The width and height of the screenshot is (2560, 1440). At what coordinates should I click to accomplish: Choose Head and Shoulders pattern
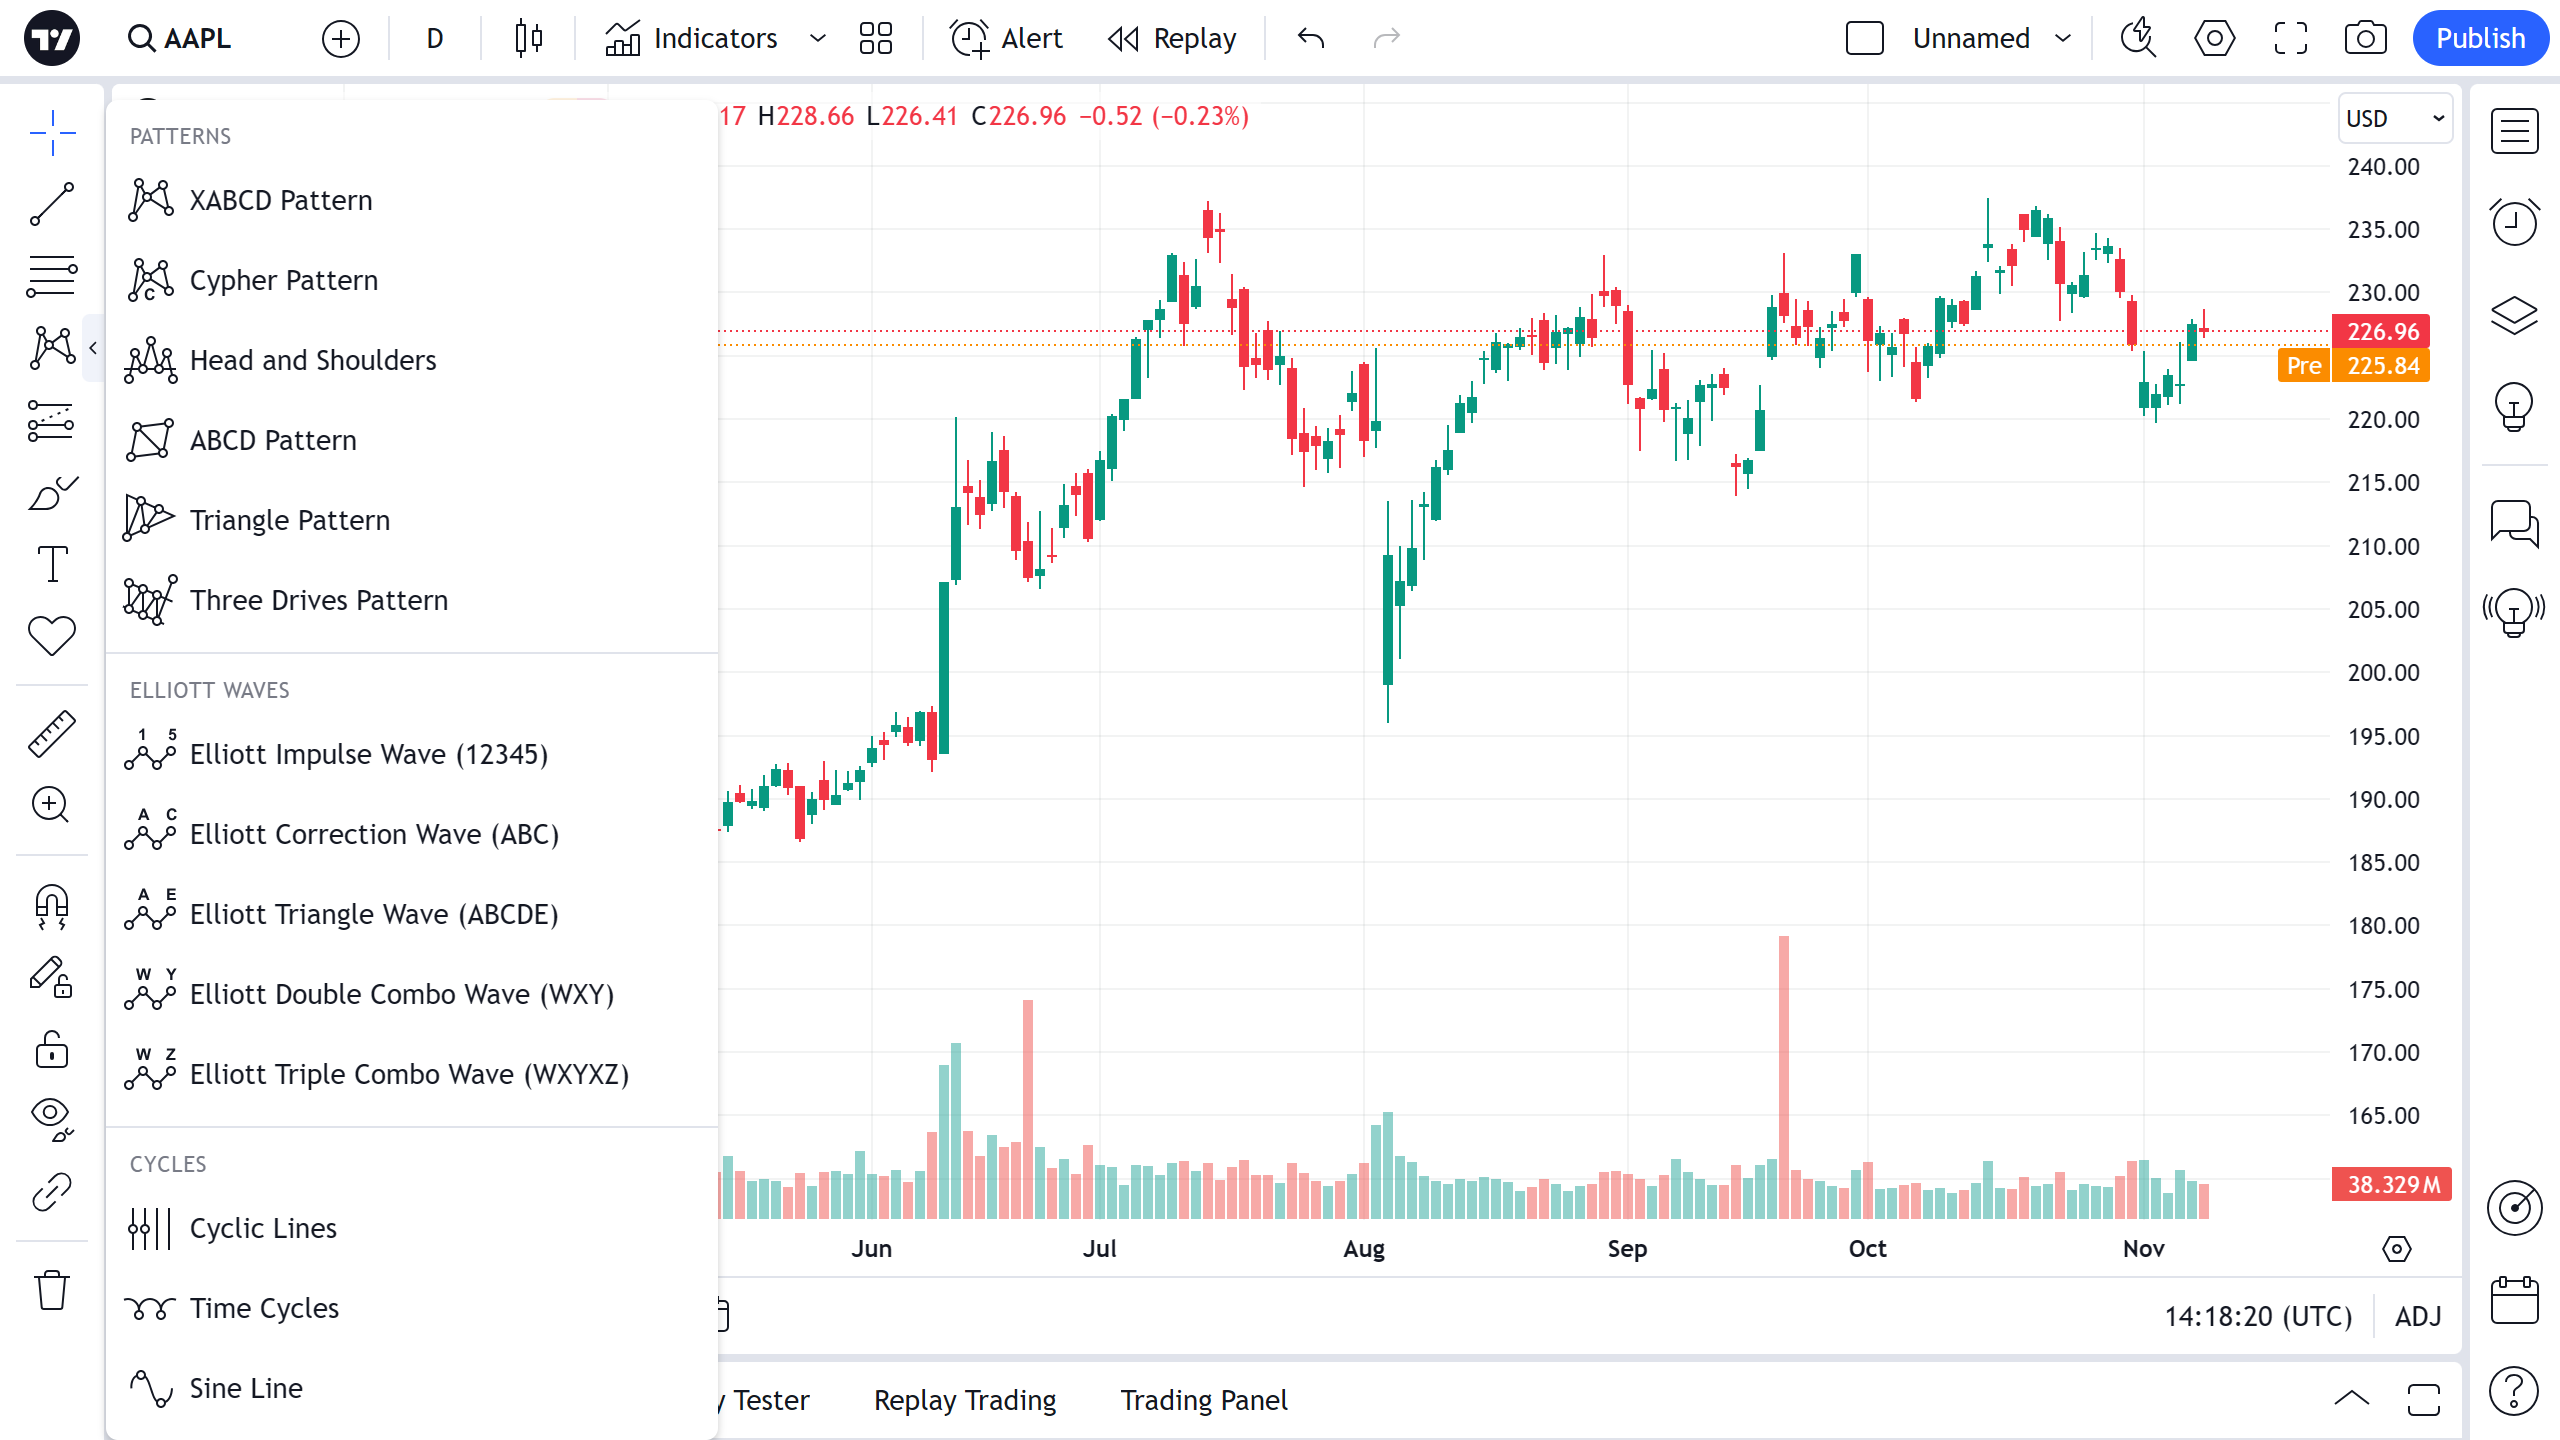click(x=312, y=360)
